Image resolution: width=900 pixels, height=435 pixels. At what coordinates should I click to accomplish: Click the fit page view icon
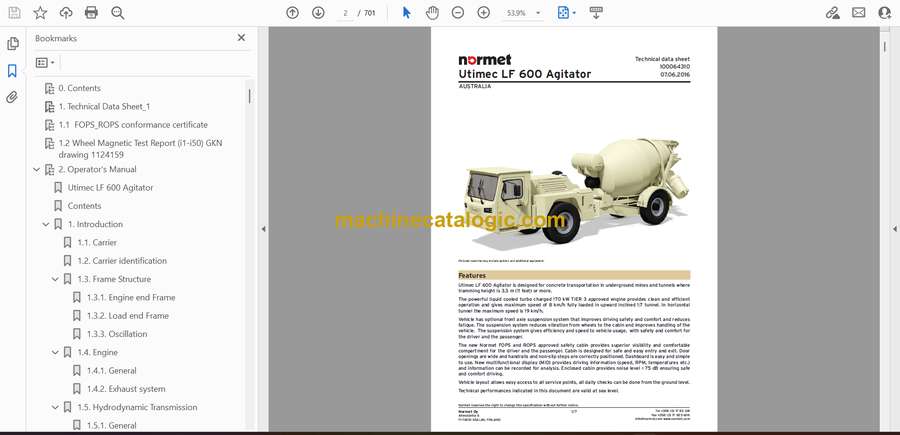[563, 13]
